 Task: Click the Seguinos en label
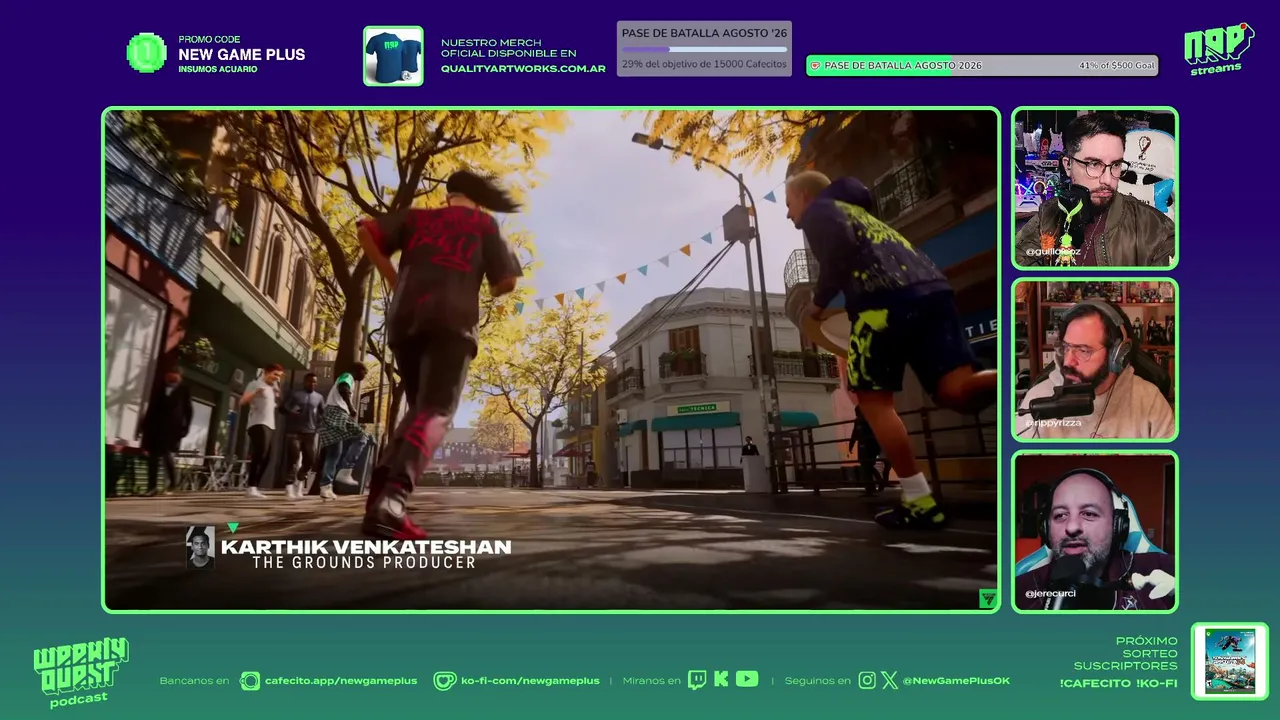click(x=818, y=681)
